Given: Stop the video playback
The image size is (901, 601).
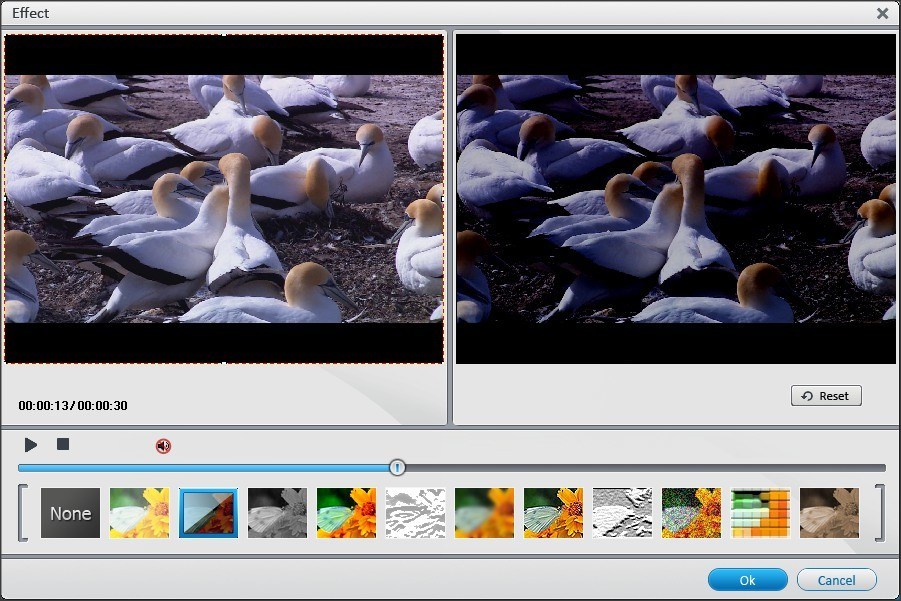Looking at the screenshot, I should point(62,444).
